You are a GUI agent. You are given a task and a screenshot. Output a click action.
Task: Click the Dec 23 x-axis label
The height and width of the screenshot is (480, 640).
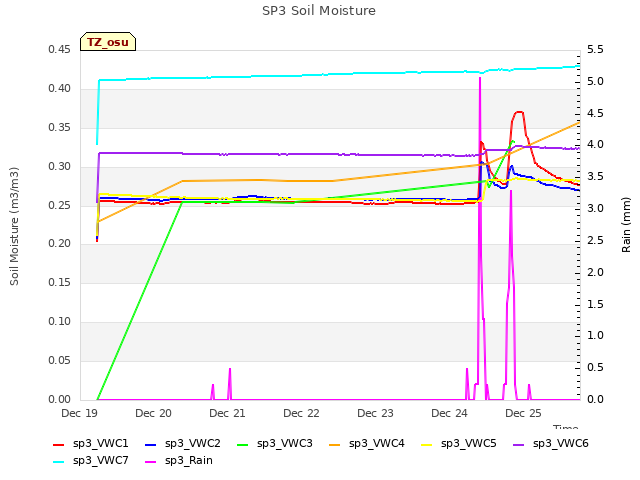pyautogui.click(x=376, y=413)
